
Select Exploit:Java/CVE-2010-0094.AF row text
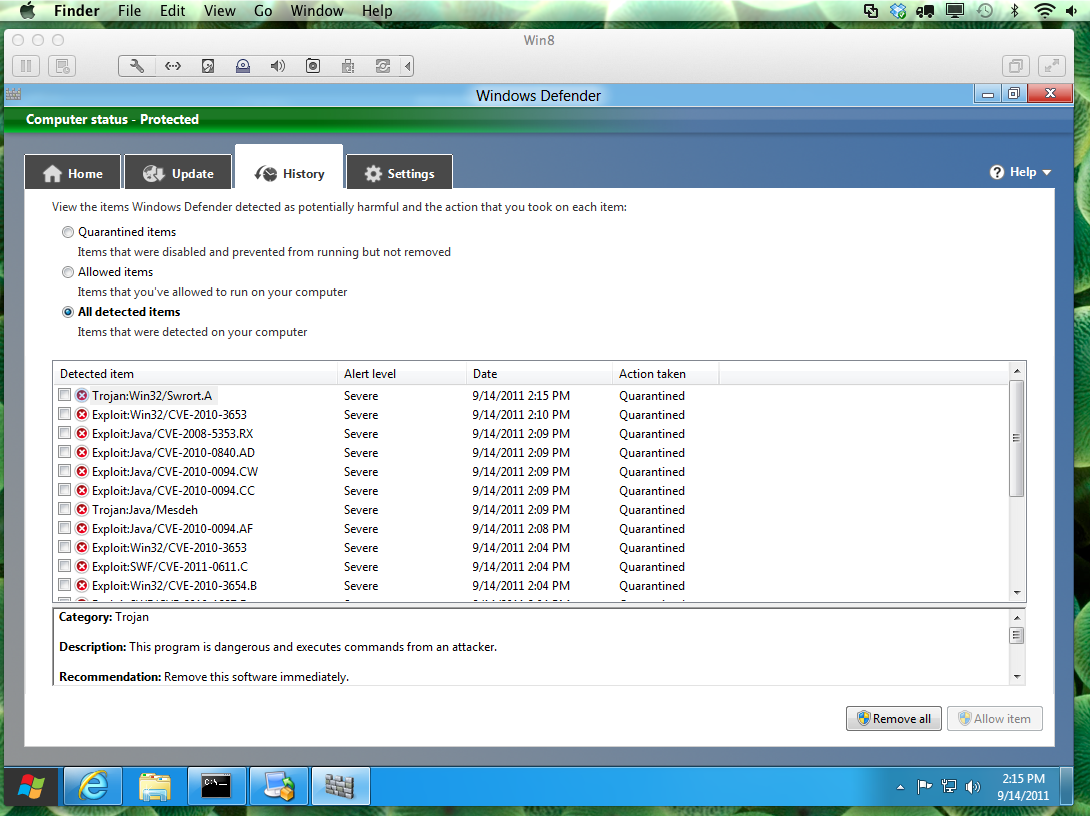(x=172, y=529)
